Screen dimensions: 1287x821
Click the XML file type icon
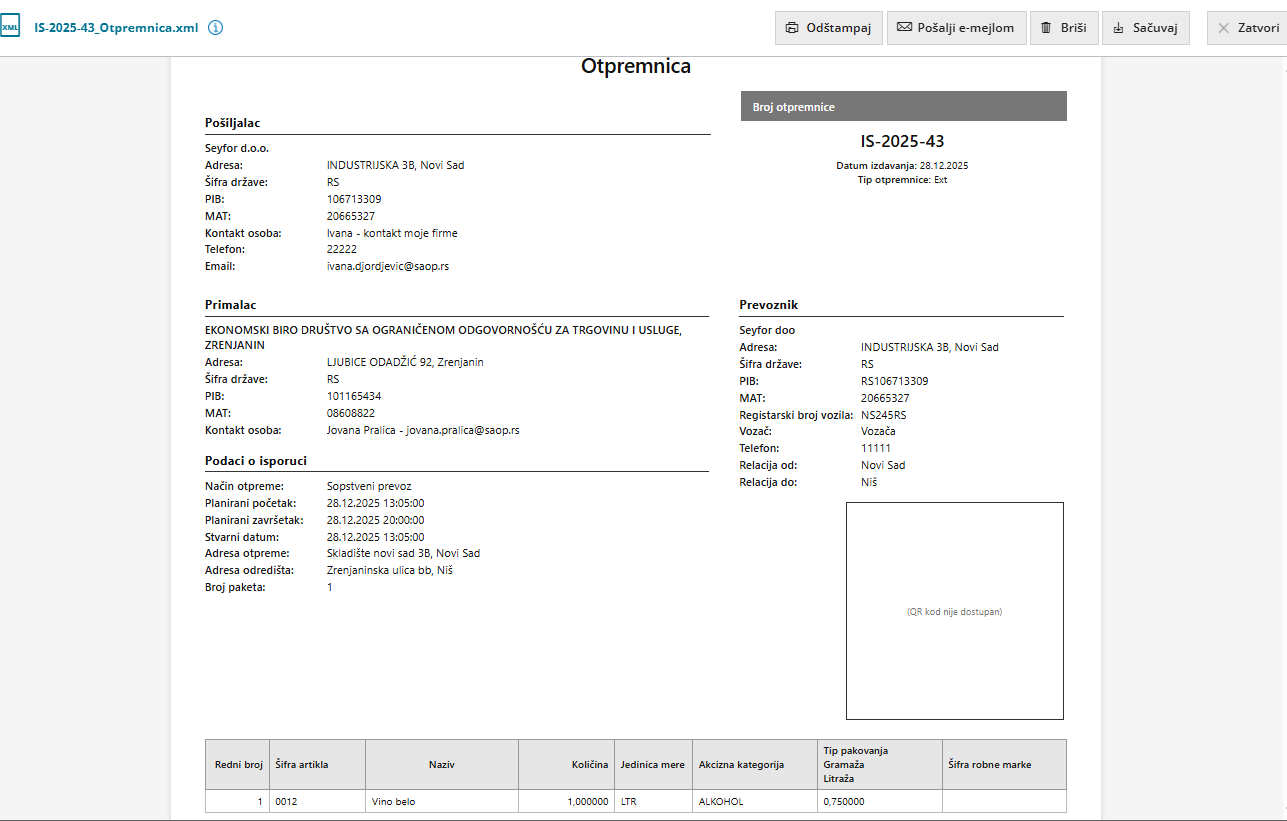10,27
